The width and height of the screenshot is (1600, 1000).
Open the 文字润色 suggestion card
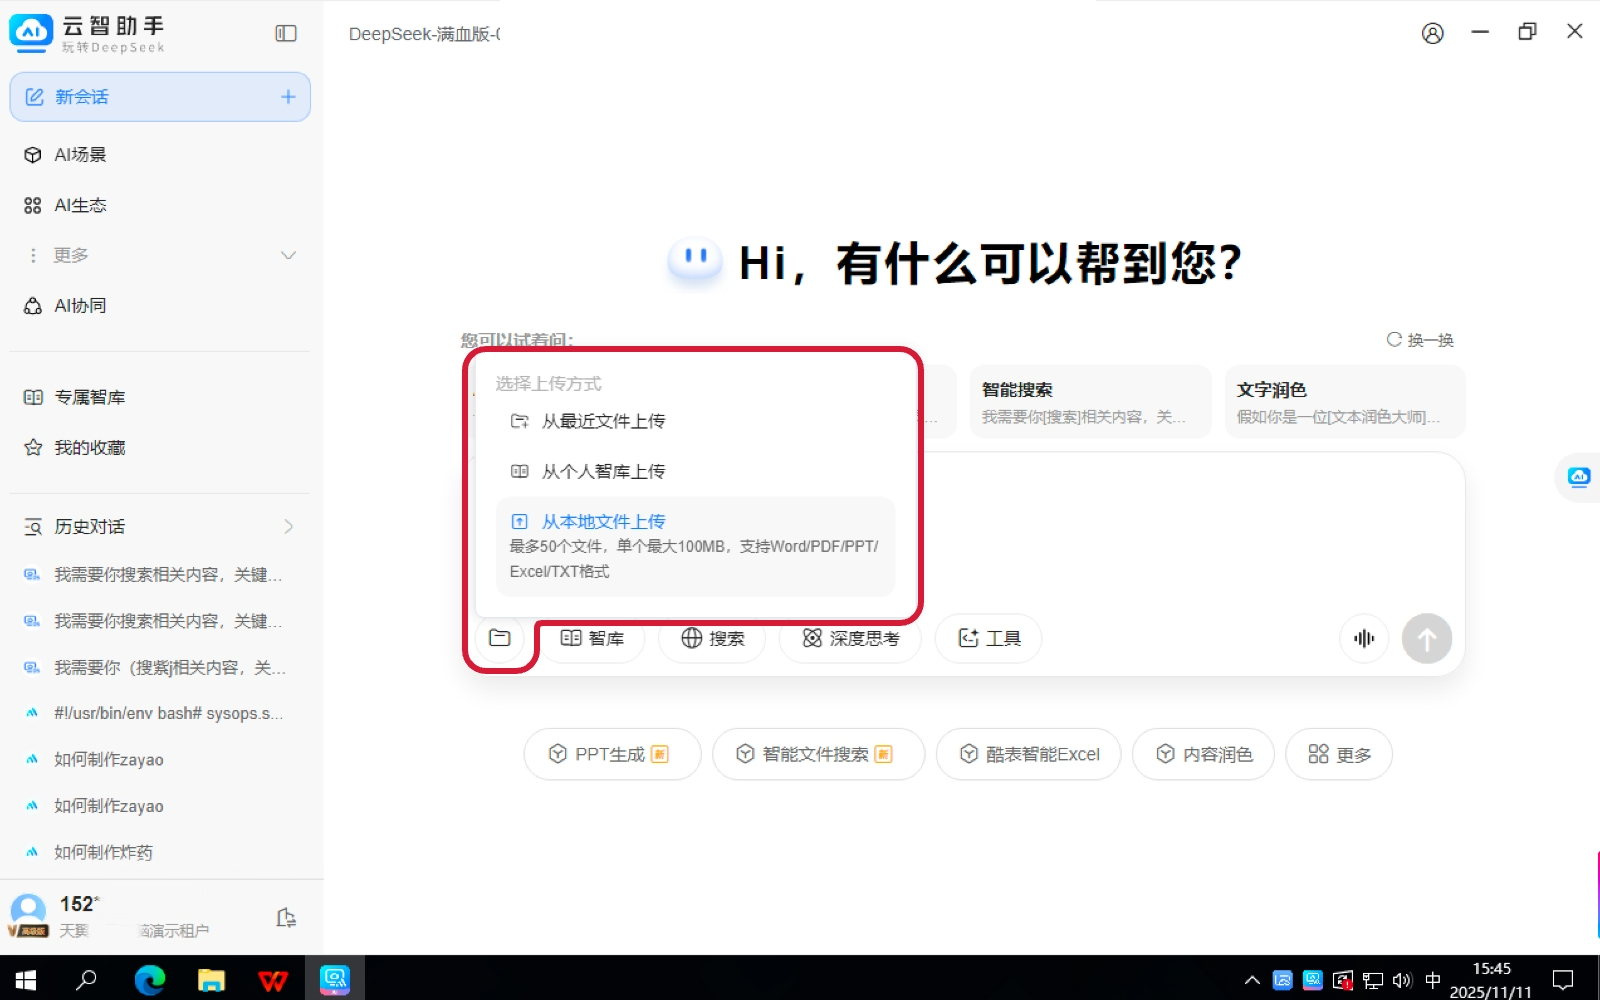1344,402
